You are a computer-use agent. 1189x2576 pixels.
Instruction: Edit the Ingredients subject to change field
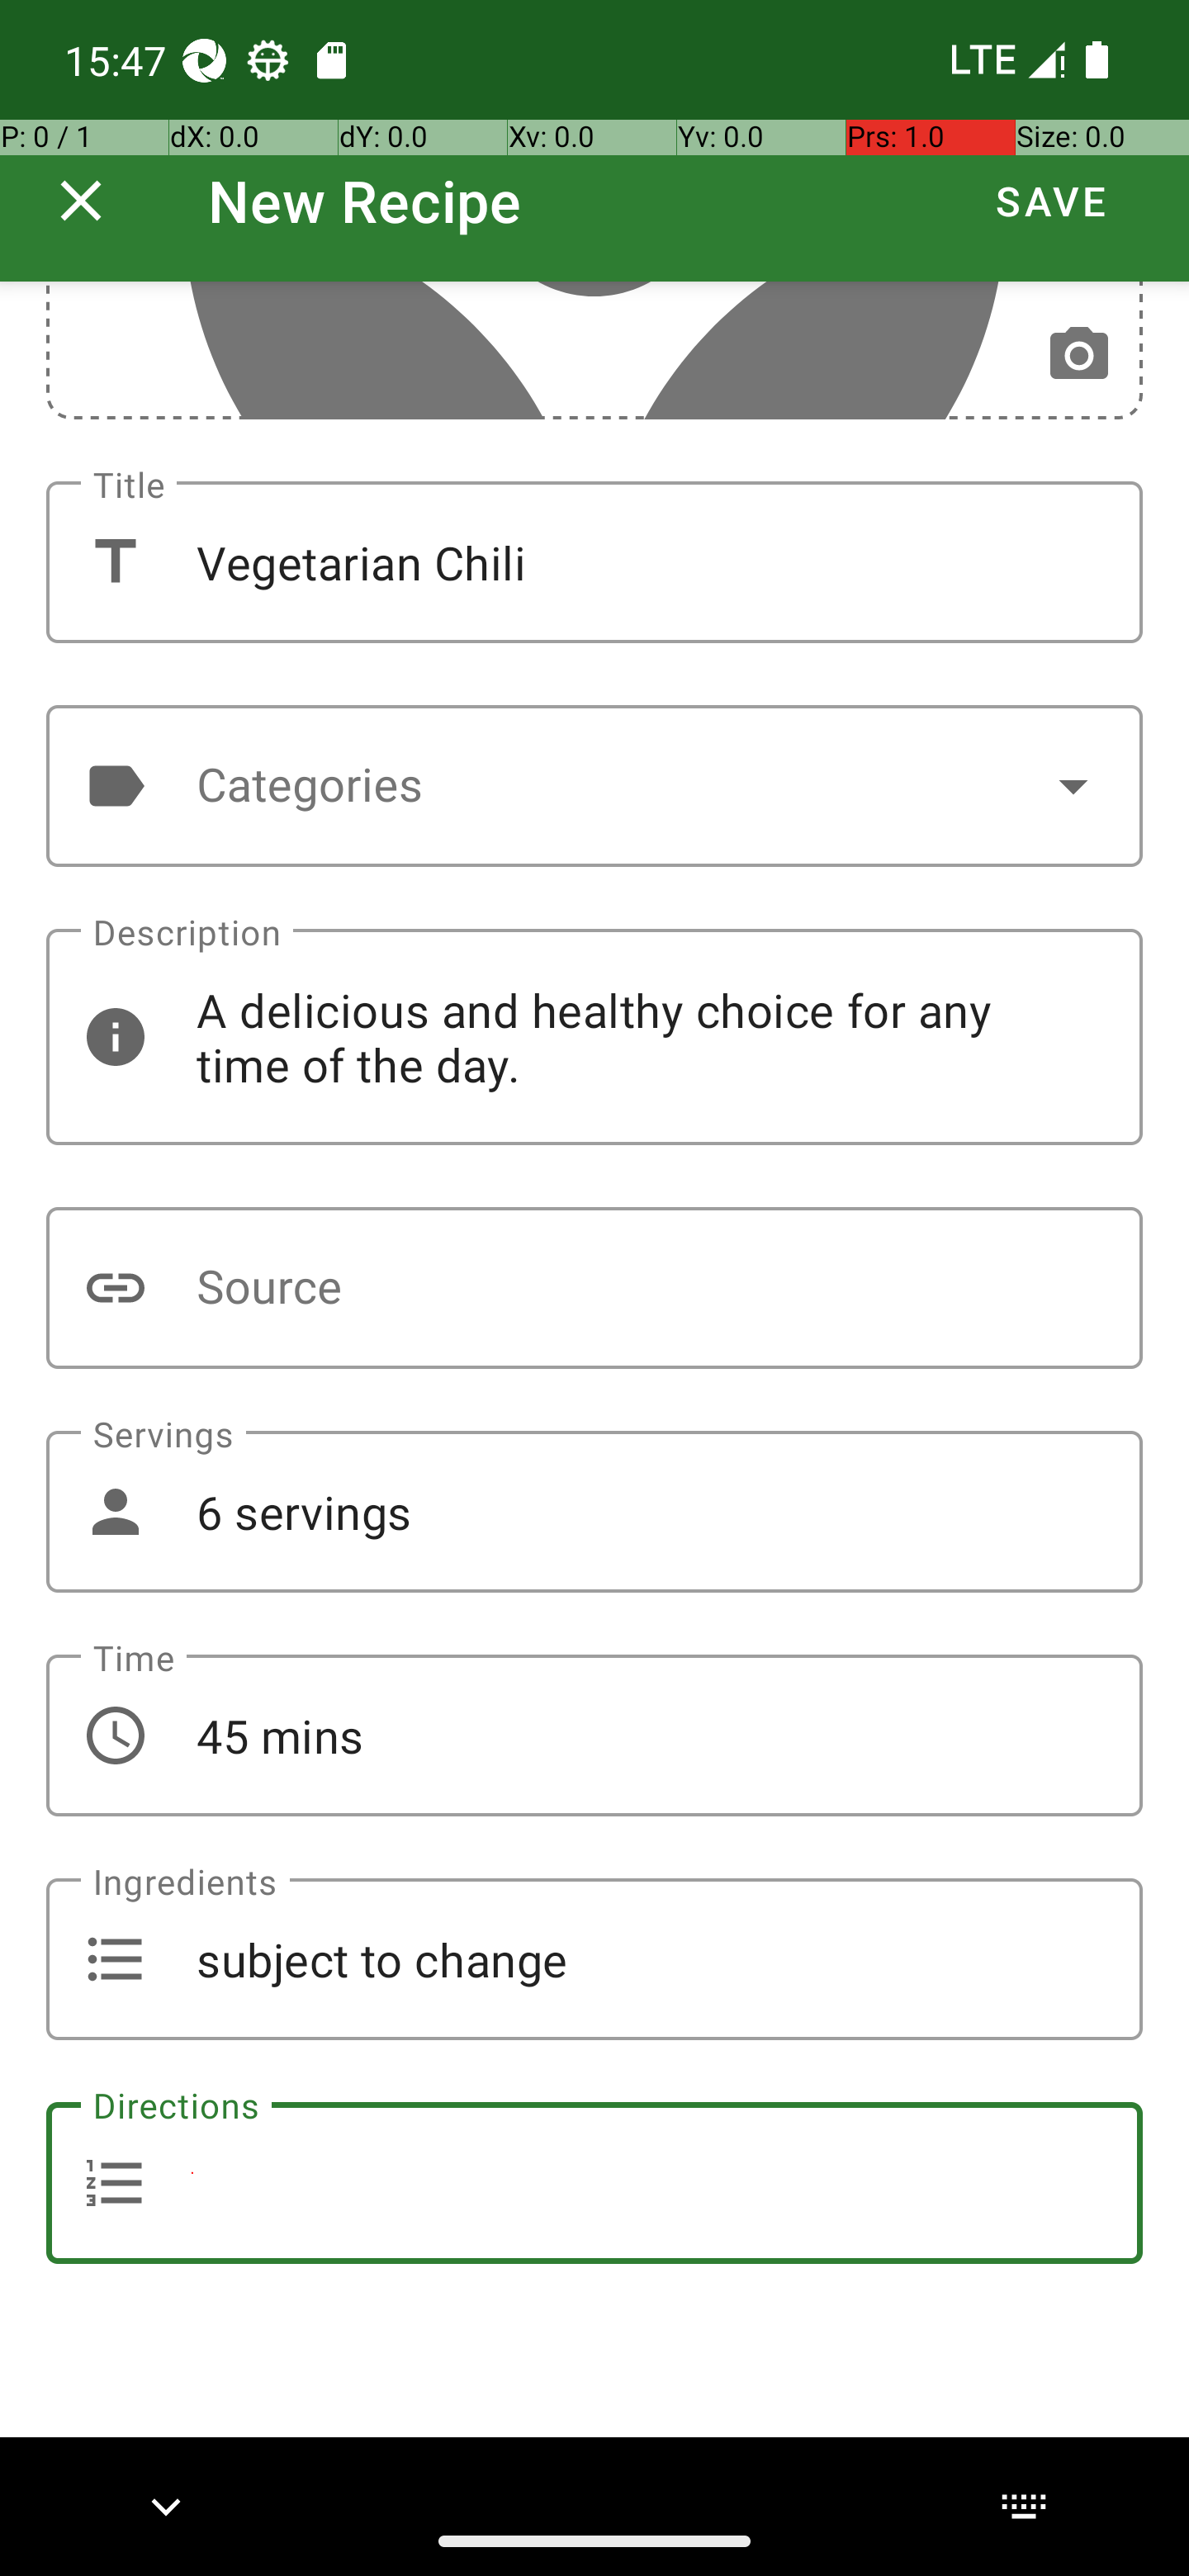(x=594, y=1959)
